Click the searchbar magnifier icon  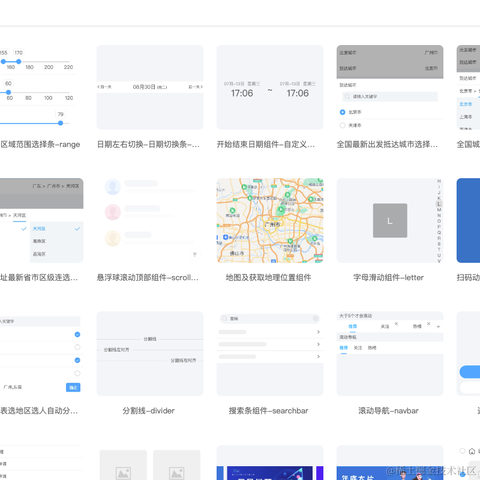225,318
